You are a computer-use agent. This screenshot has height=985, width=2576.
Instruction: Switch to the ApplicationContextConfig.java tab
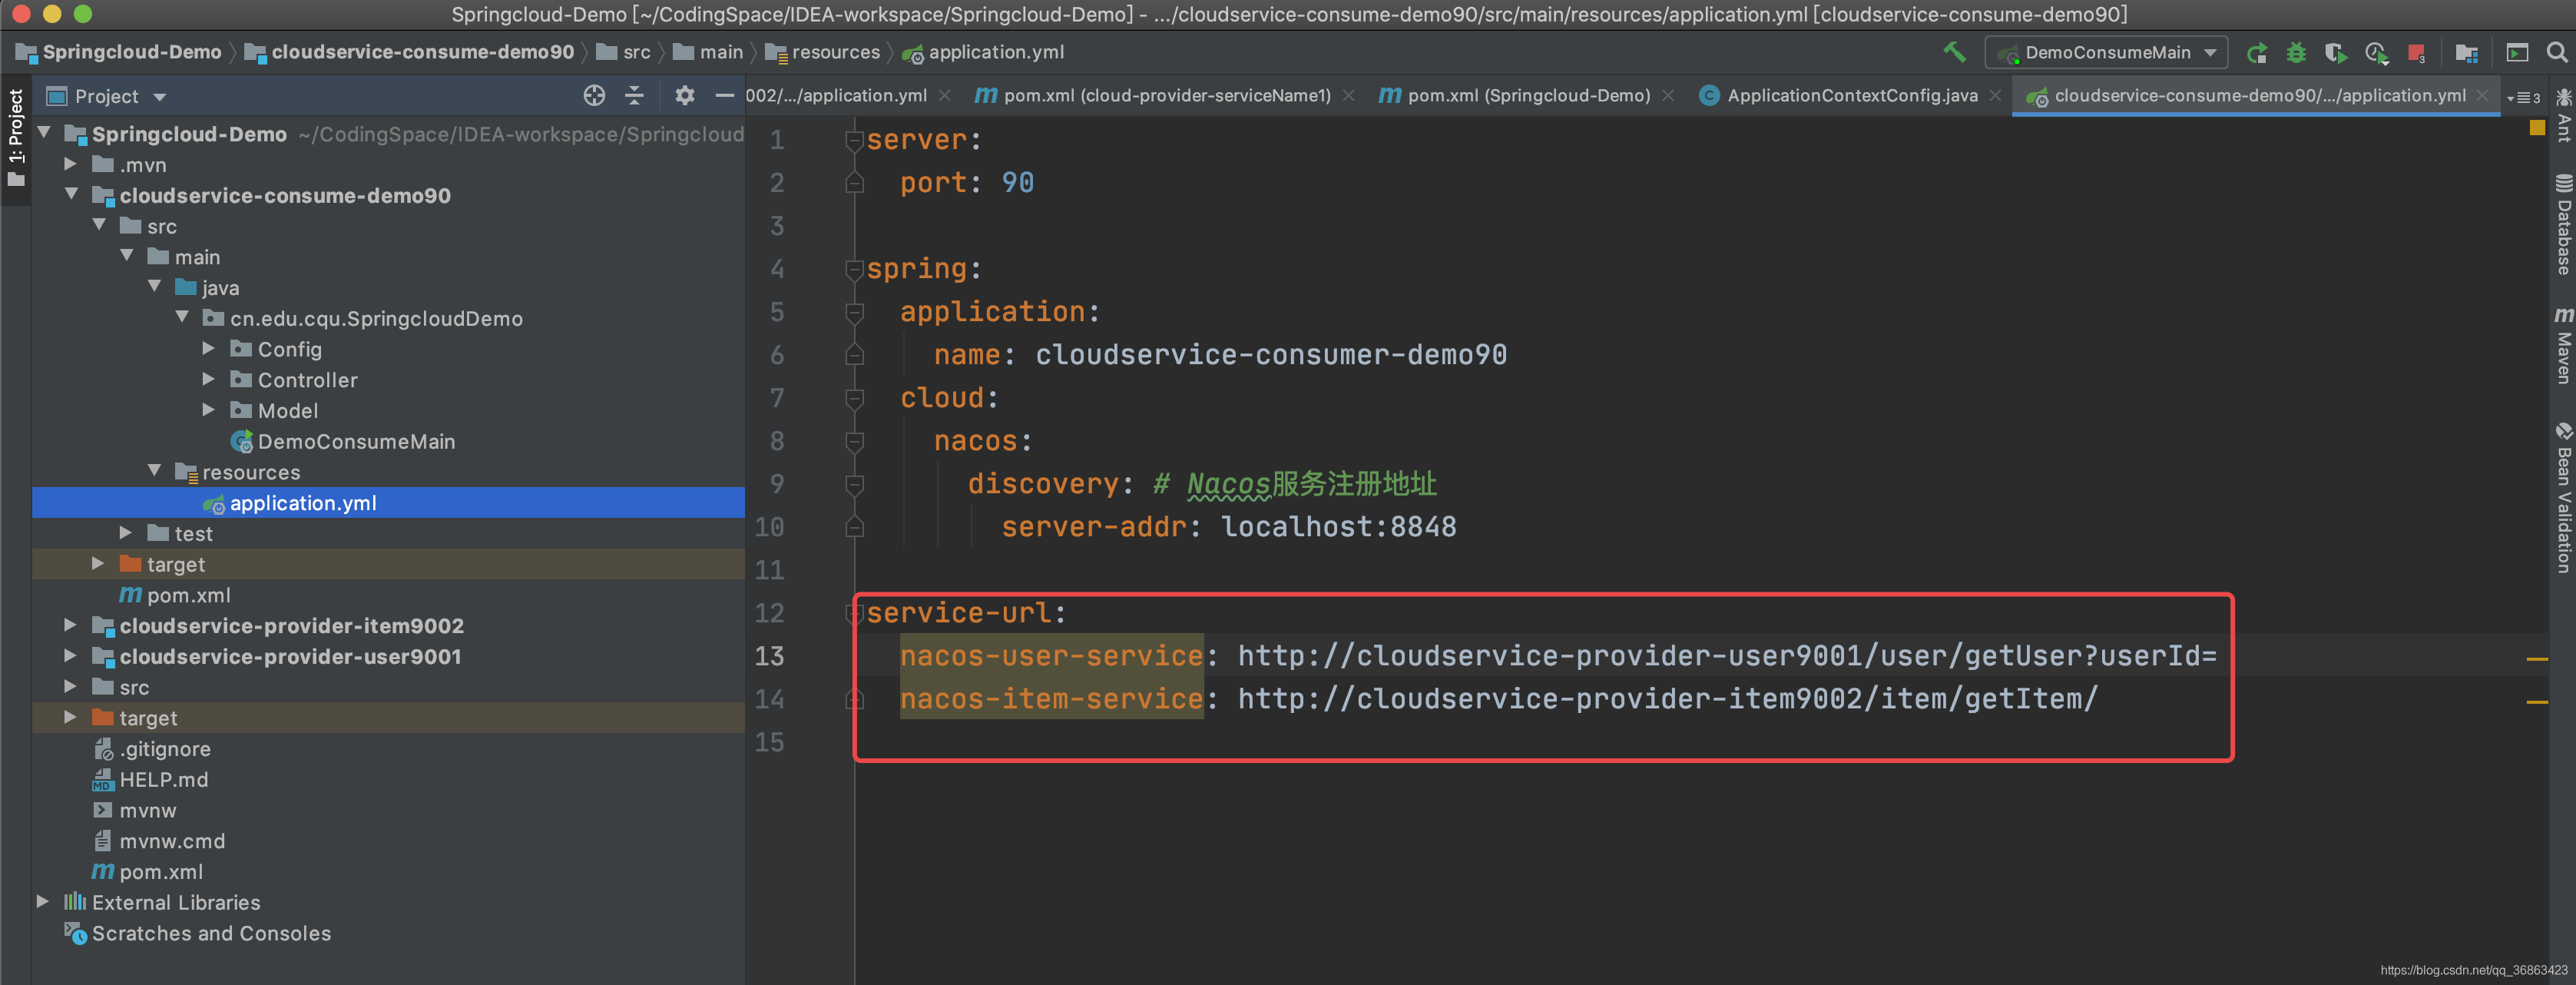point(1851,96)
